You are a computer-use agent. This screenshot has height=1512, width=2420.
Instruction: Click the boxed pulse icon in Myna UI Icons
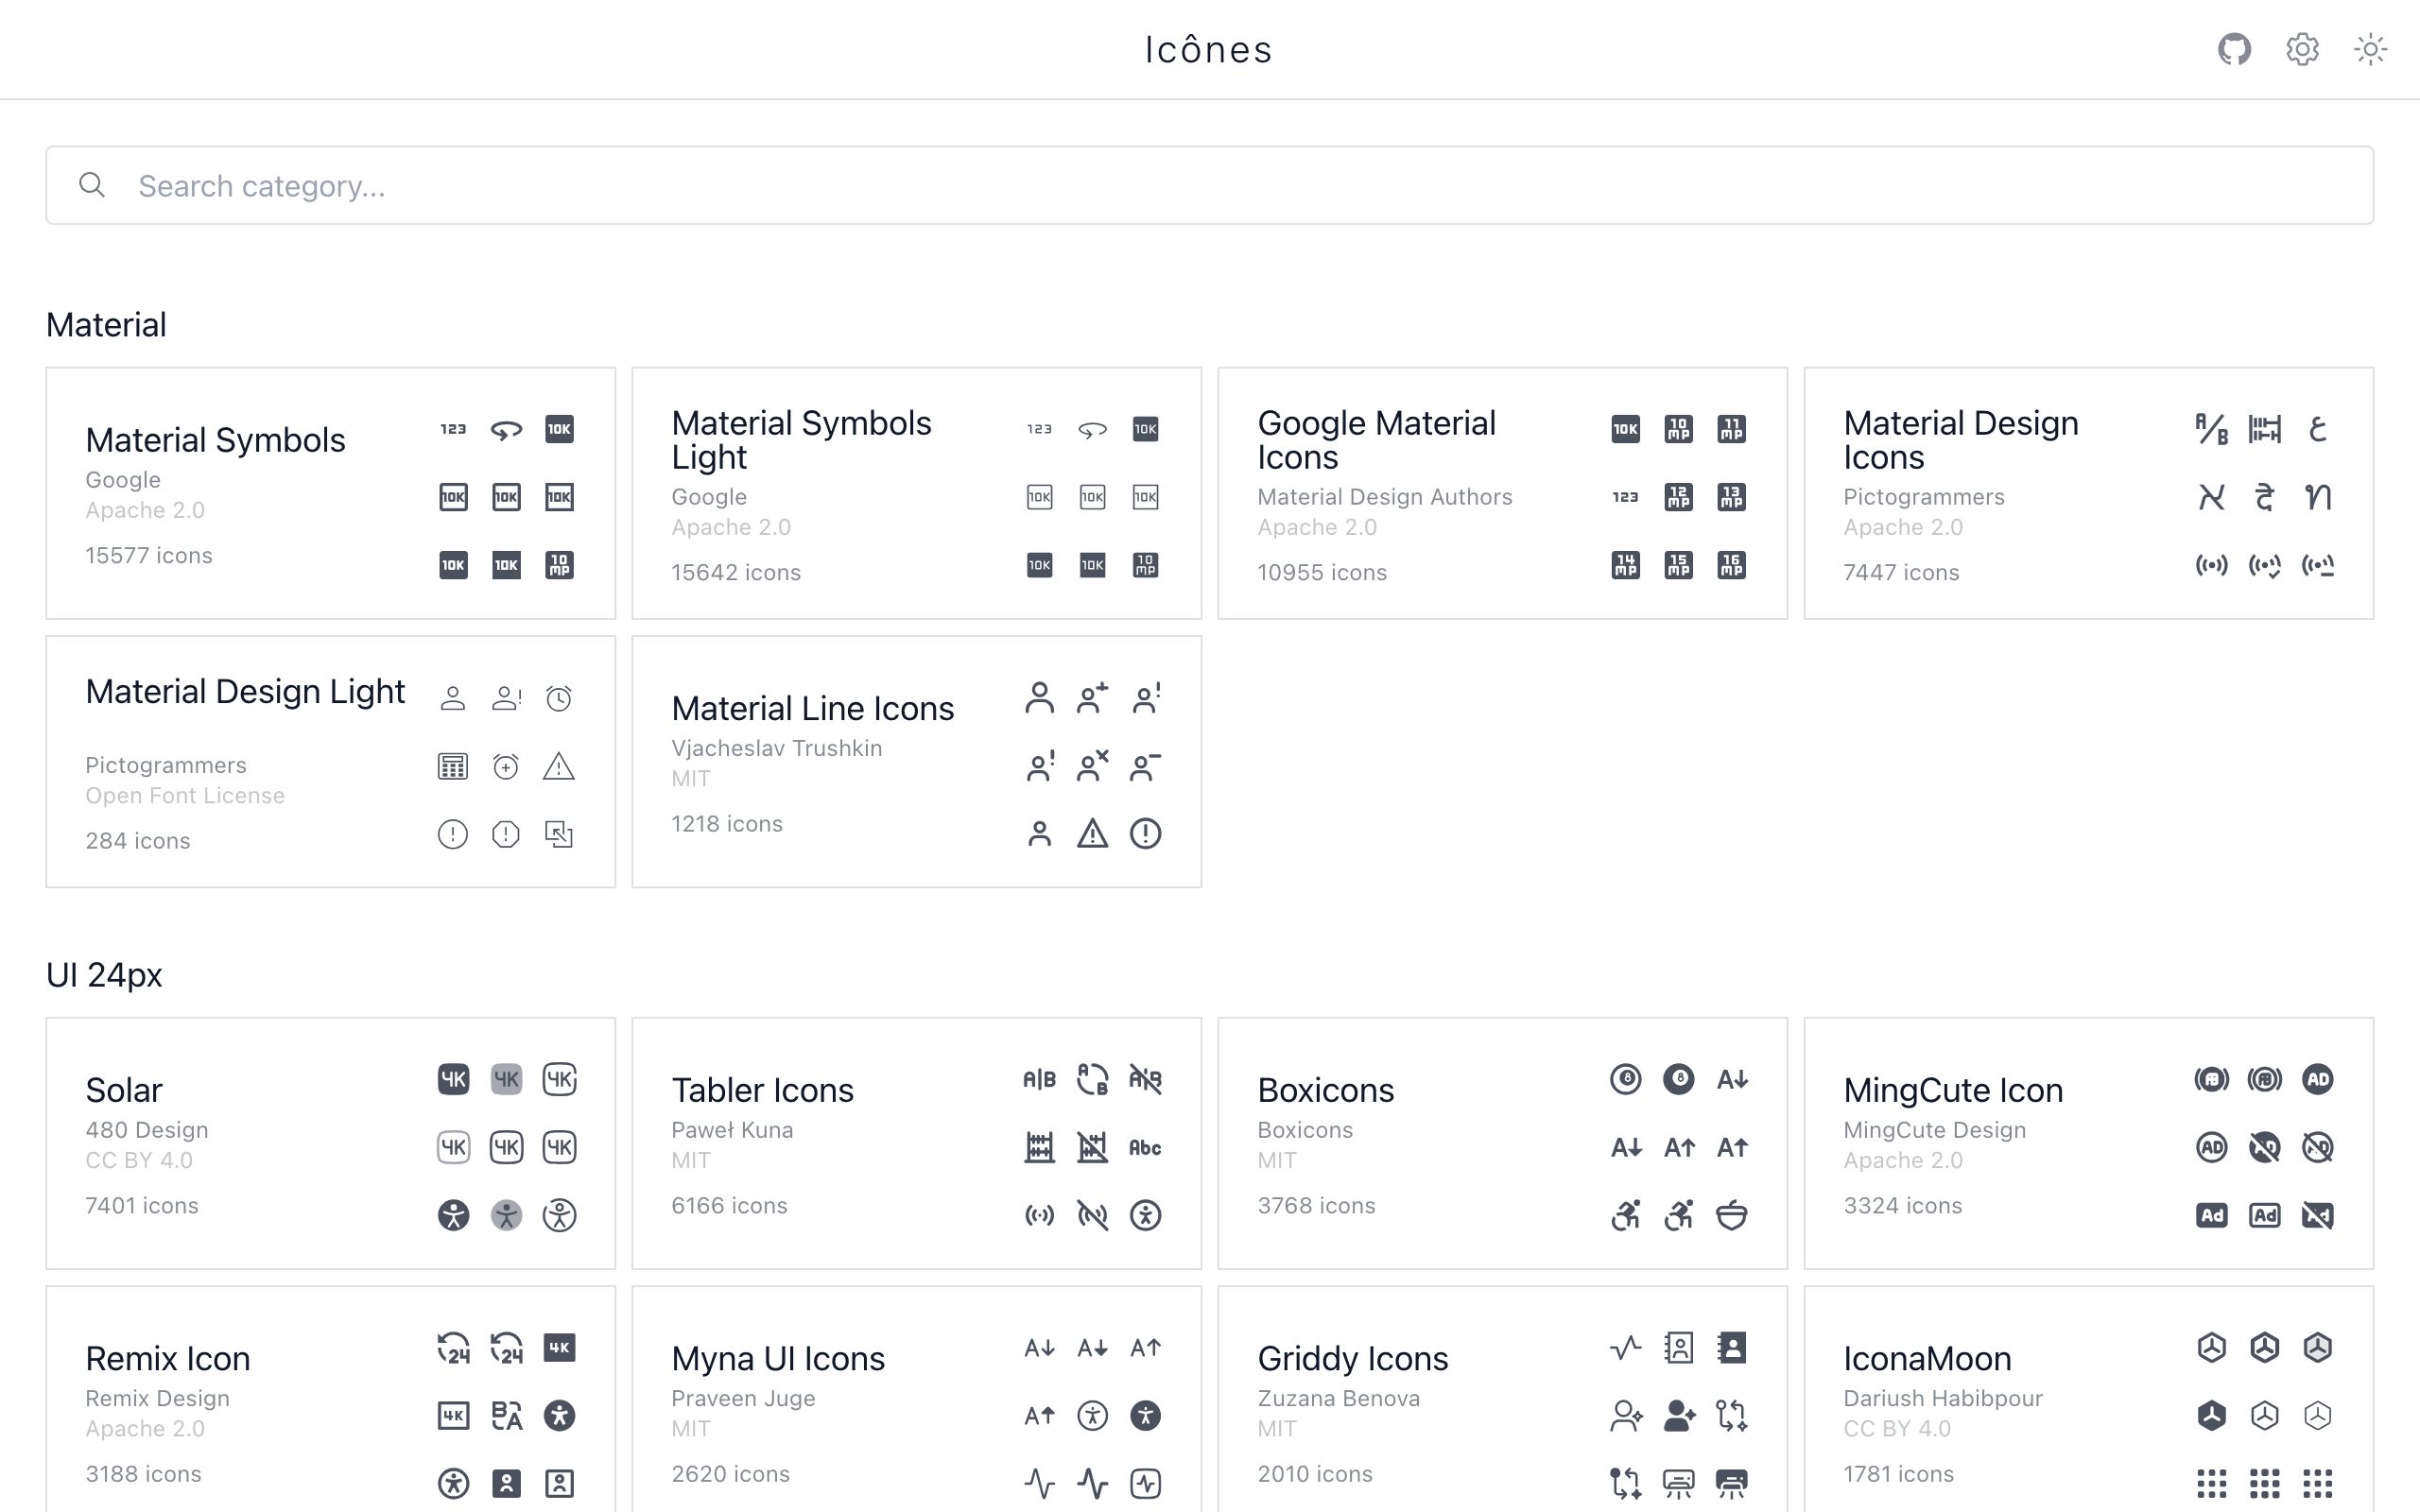1145,1484
